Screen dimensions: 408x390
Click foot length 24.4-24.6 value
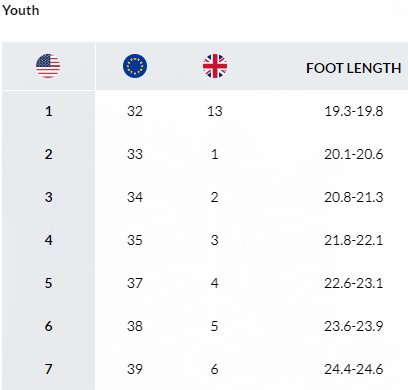coord(354,369)
